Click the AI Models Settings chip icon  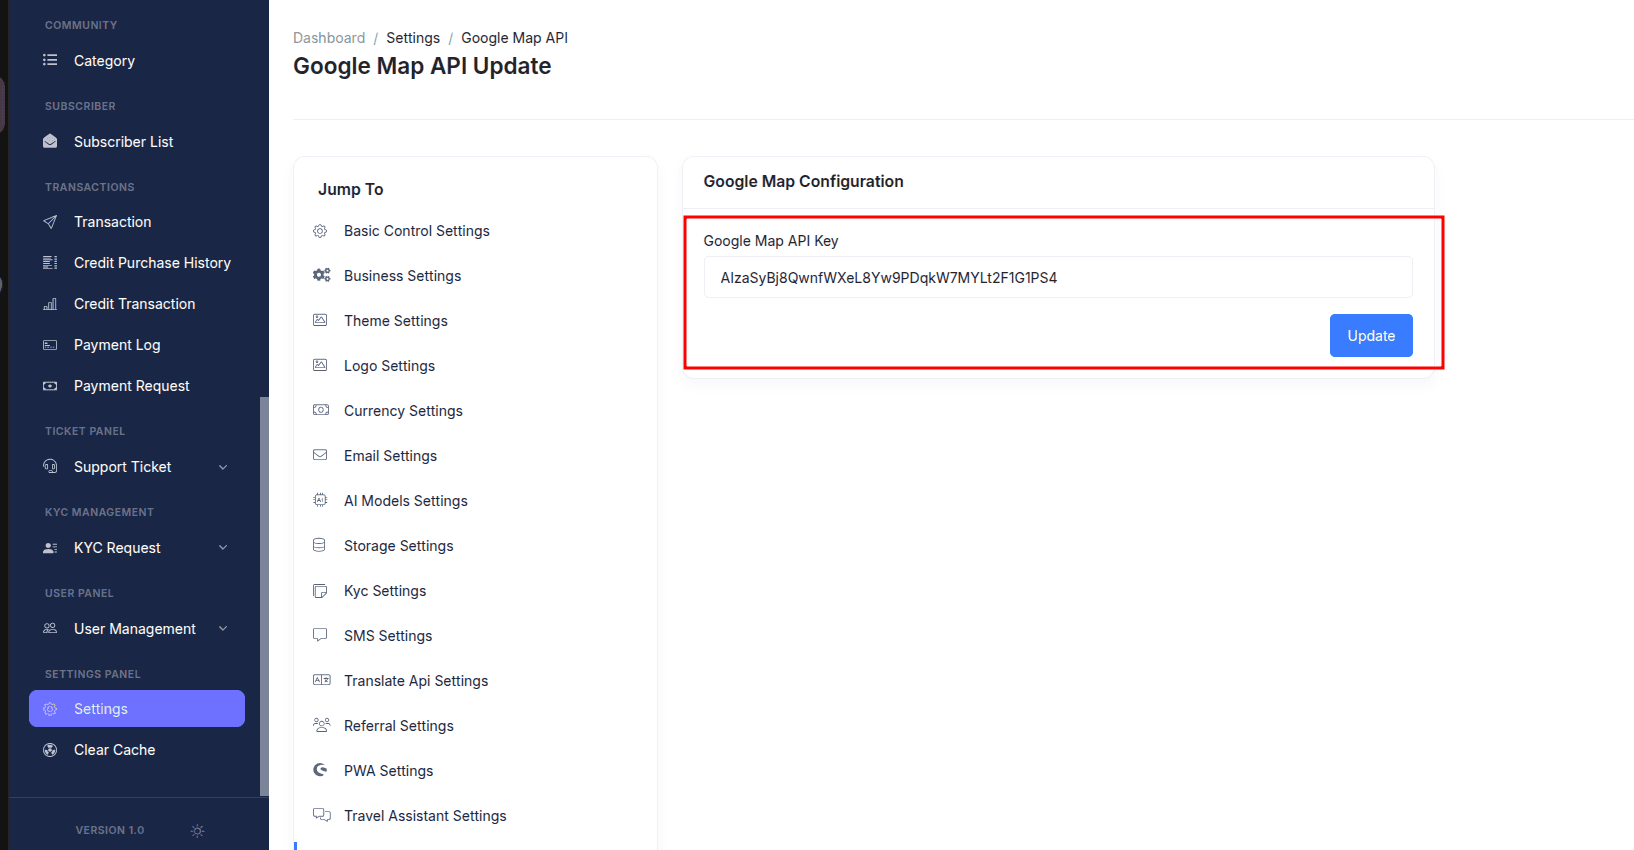point(320,500)
